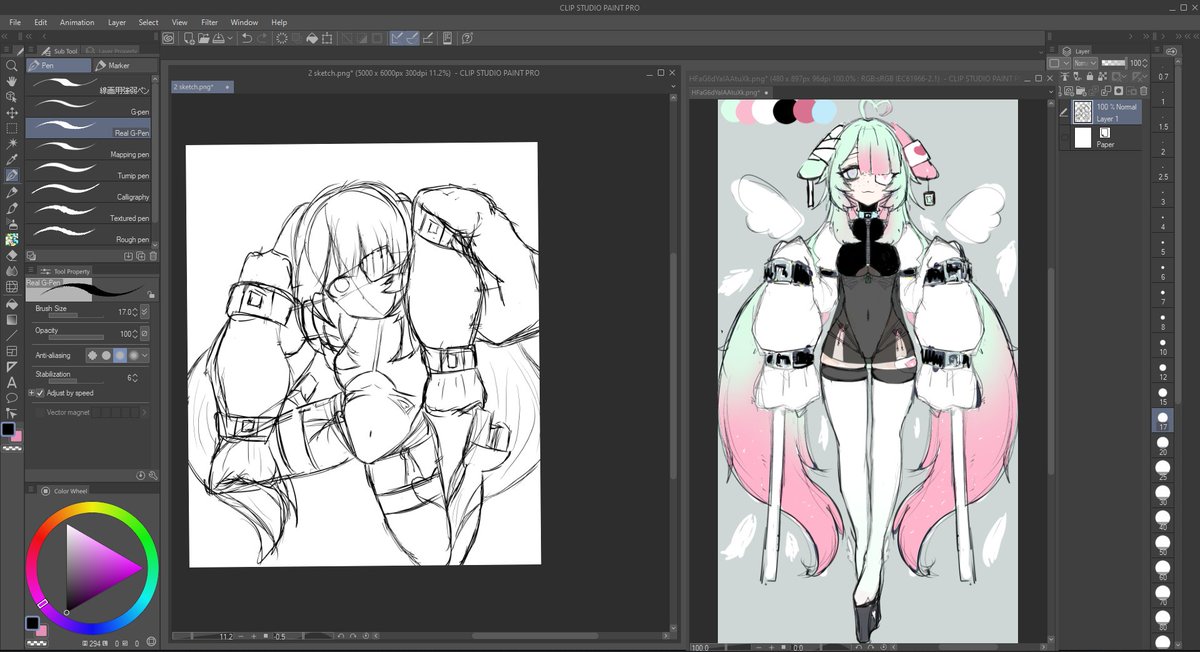Adjust the Opacity stepper in Tool Property
This screenshot has width=1200, height=652.
tap(135, 334)
